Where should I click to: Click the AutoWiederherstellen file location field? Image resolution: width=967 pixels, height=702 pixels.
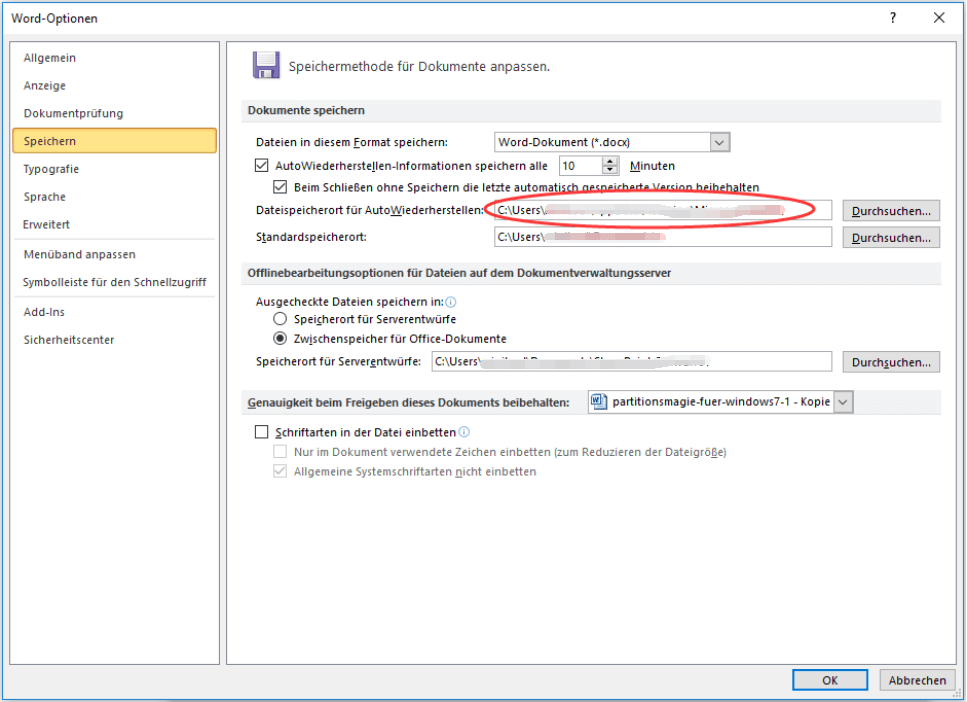(x=663, y=210)
